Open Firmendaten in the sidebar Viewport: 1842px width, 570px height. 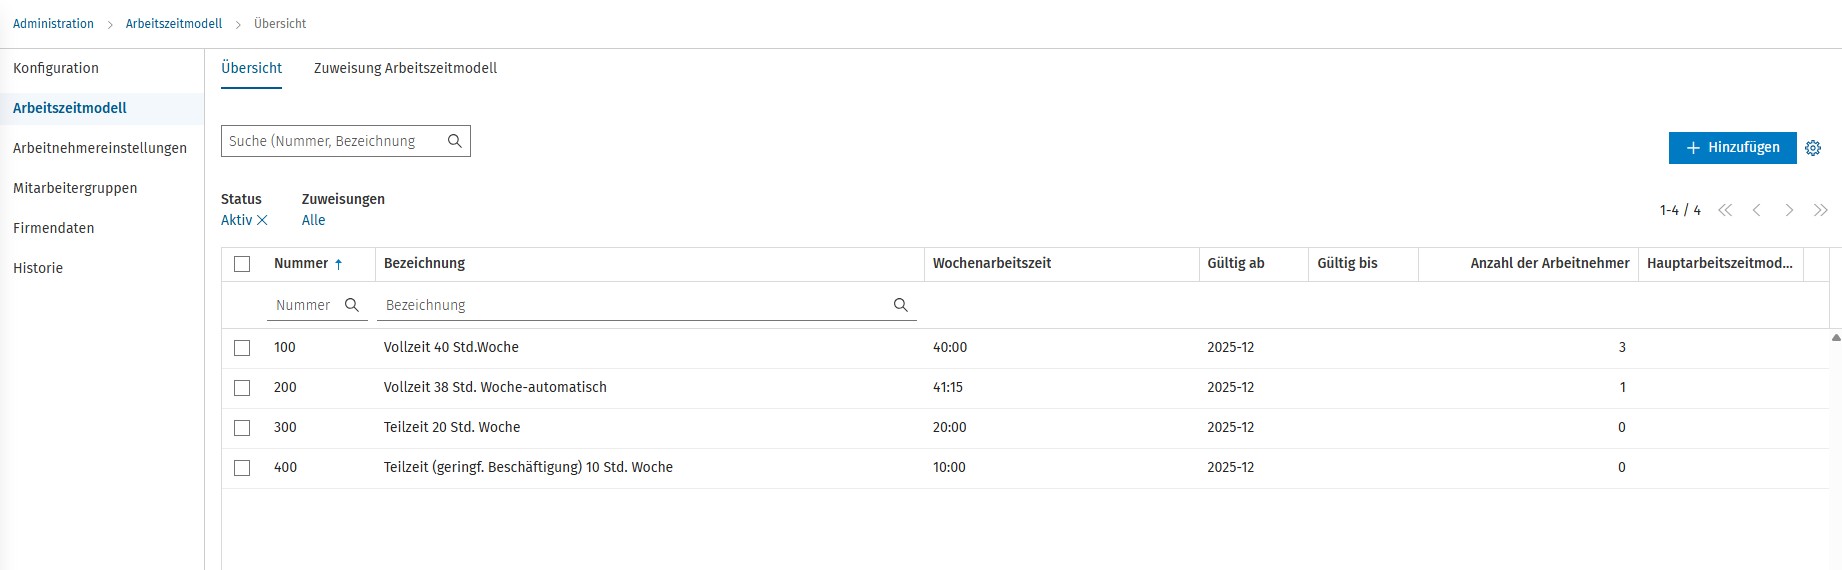54,228
